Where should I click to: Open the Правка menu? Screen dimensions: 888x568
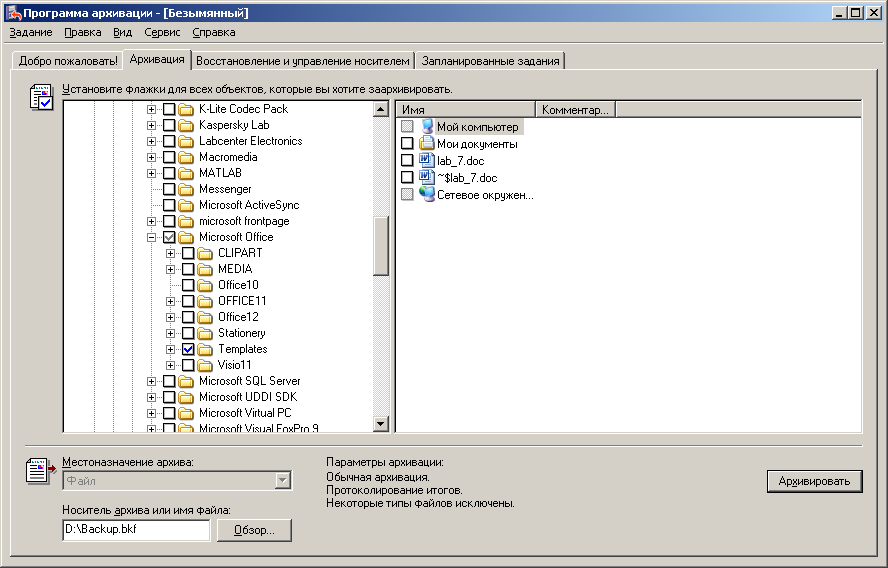pos(83,32)
